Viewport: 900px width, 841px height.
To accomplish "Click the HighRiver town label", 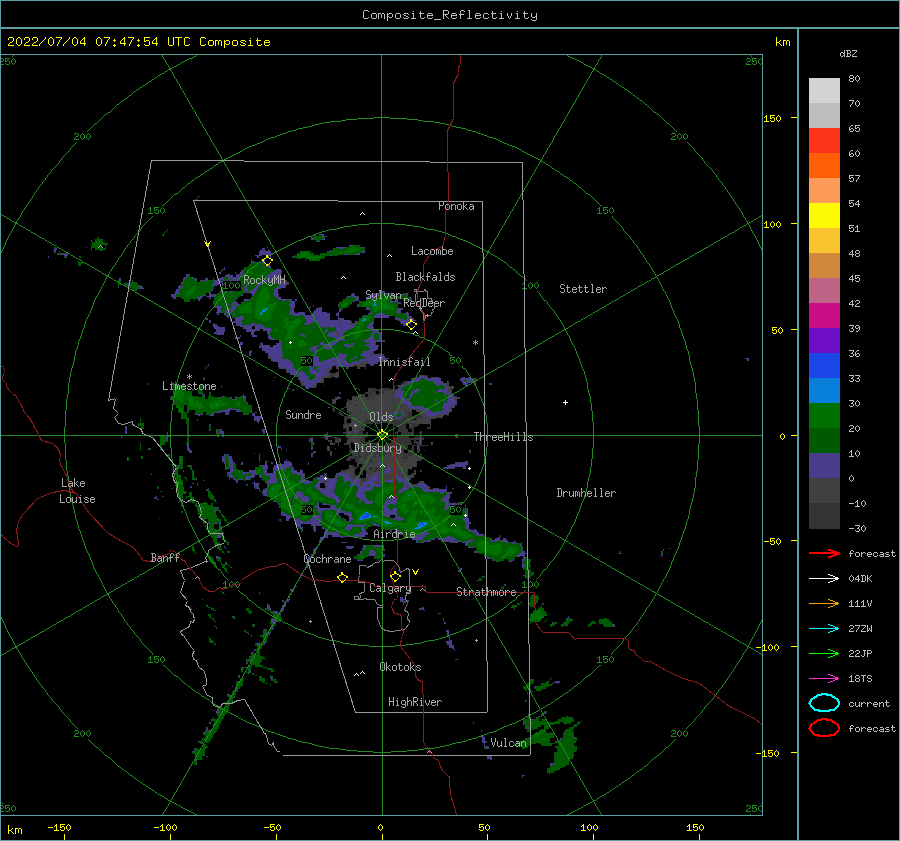I will tap(415, 702).
